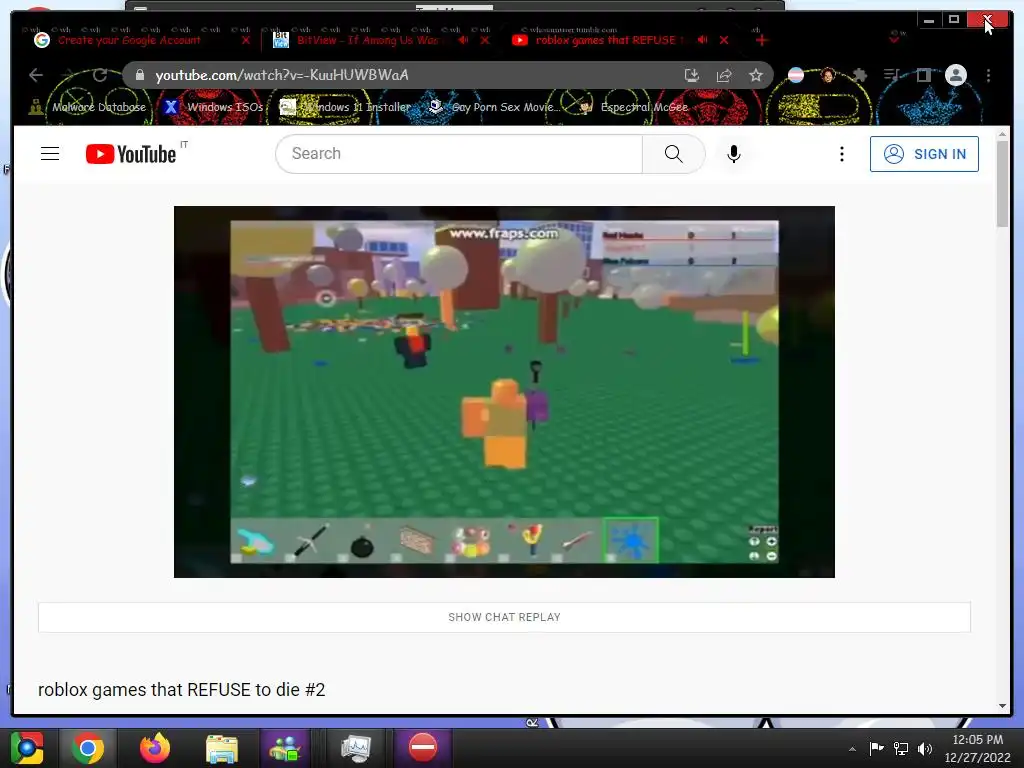The height and width of the screenshot is (768, 1024).
Task: Click the SIGN IN button
Action: tap(924, 154)
